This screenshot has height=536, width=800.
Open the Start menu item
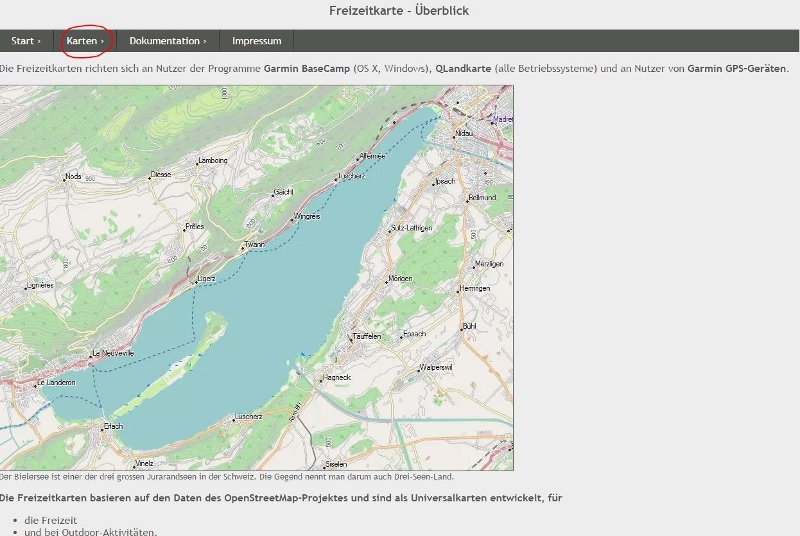pyautogui.click(x=26, y=41)
